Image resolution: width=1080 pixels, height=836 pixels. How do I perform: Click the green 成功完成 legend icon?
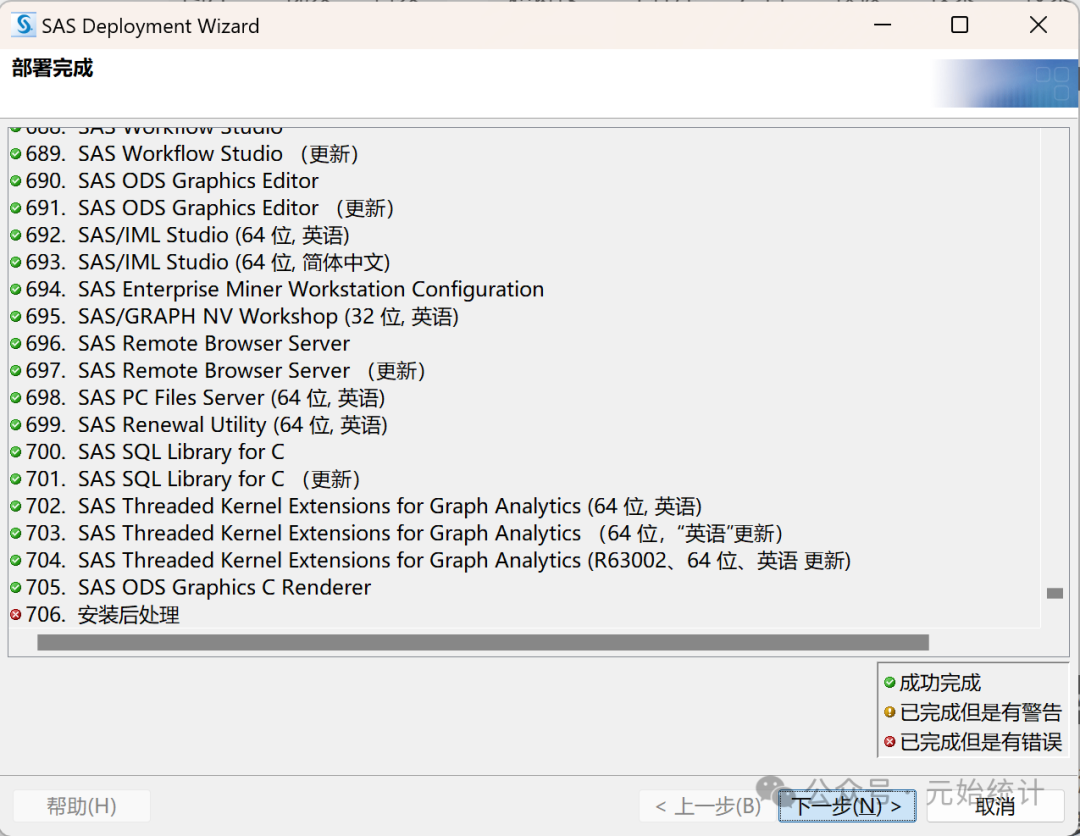point(890,682)
